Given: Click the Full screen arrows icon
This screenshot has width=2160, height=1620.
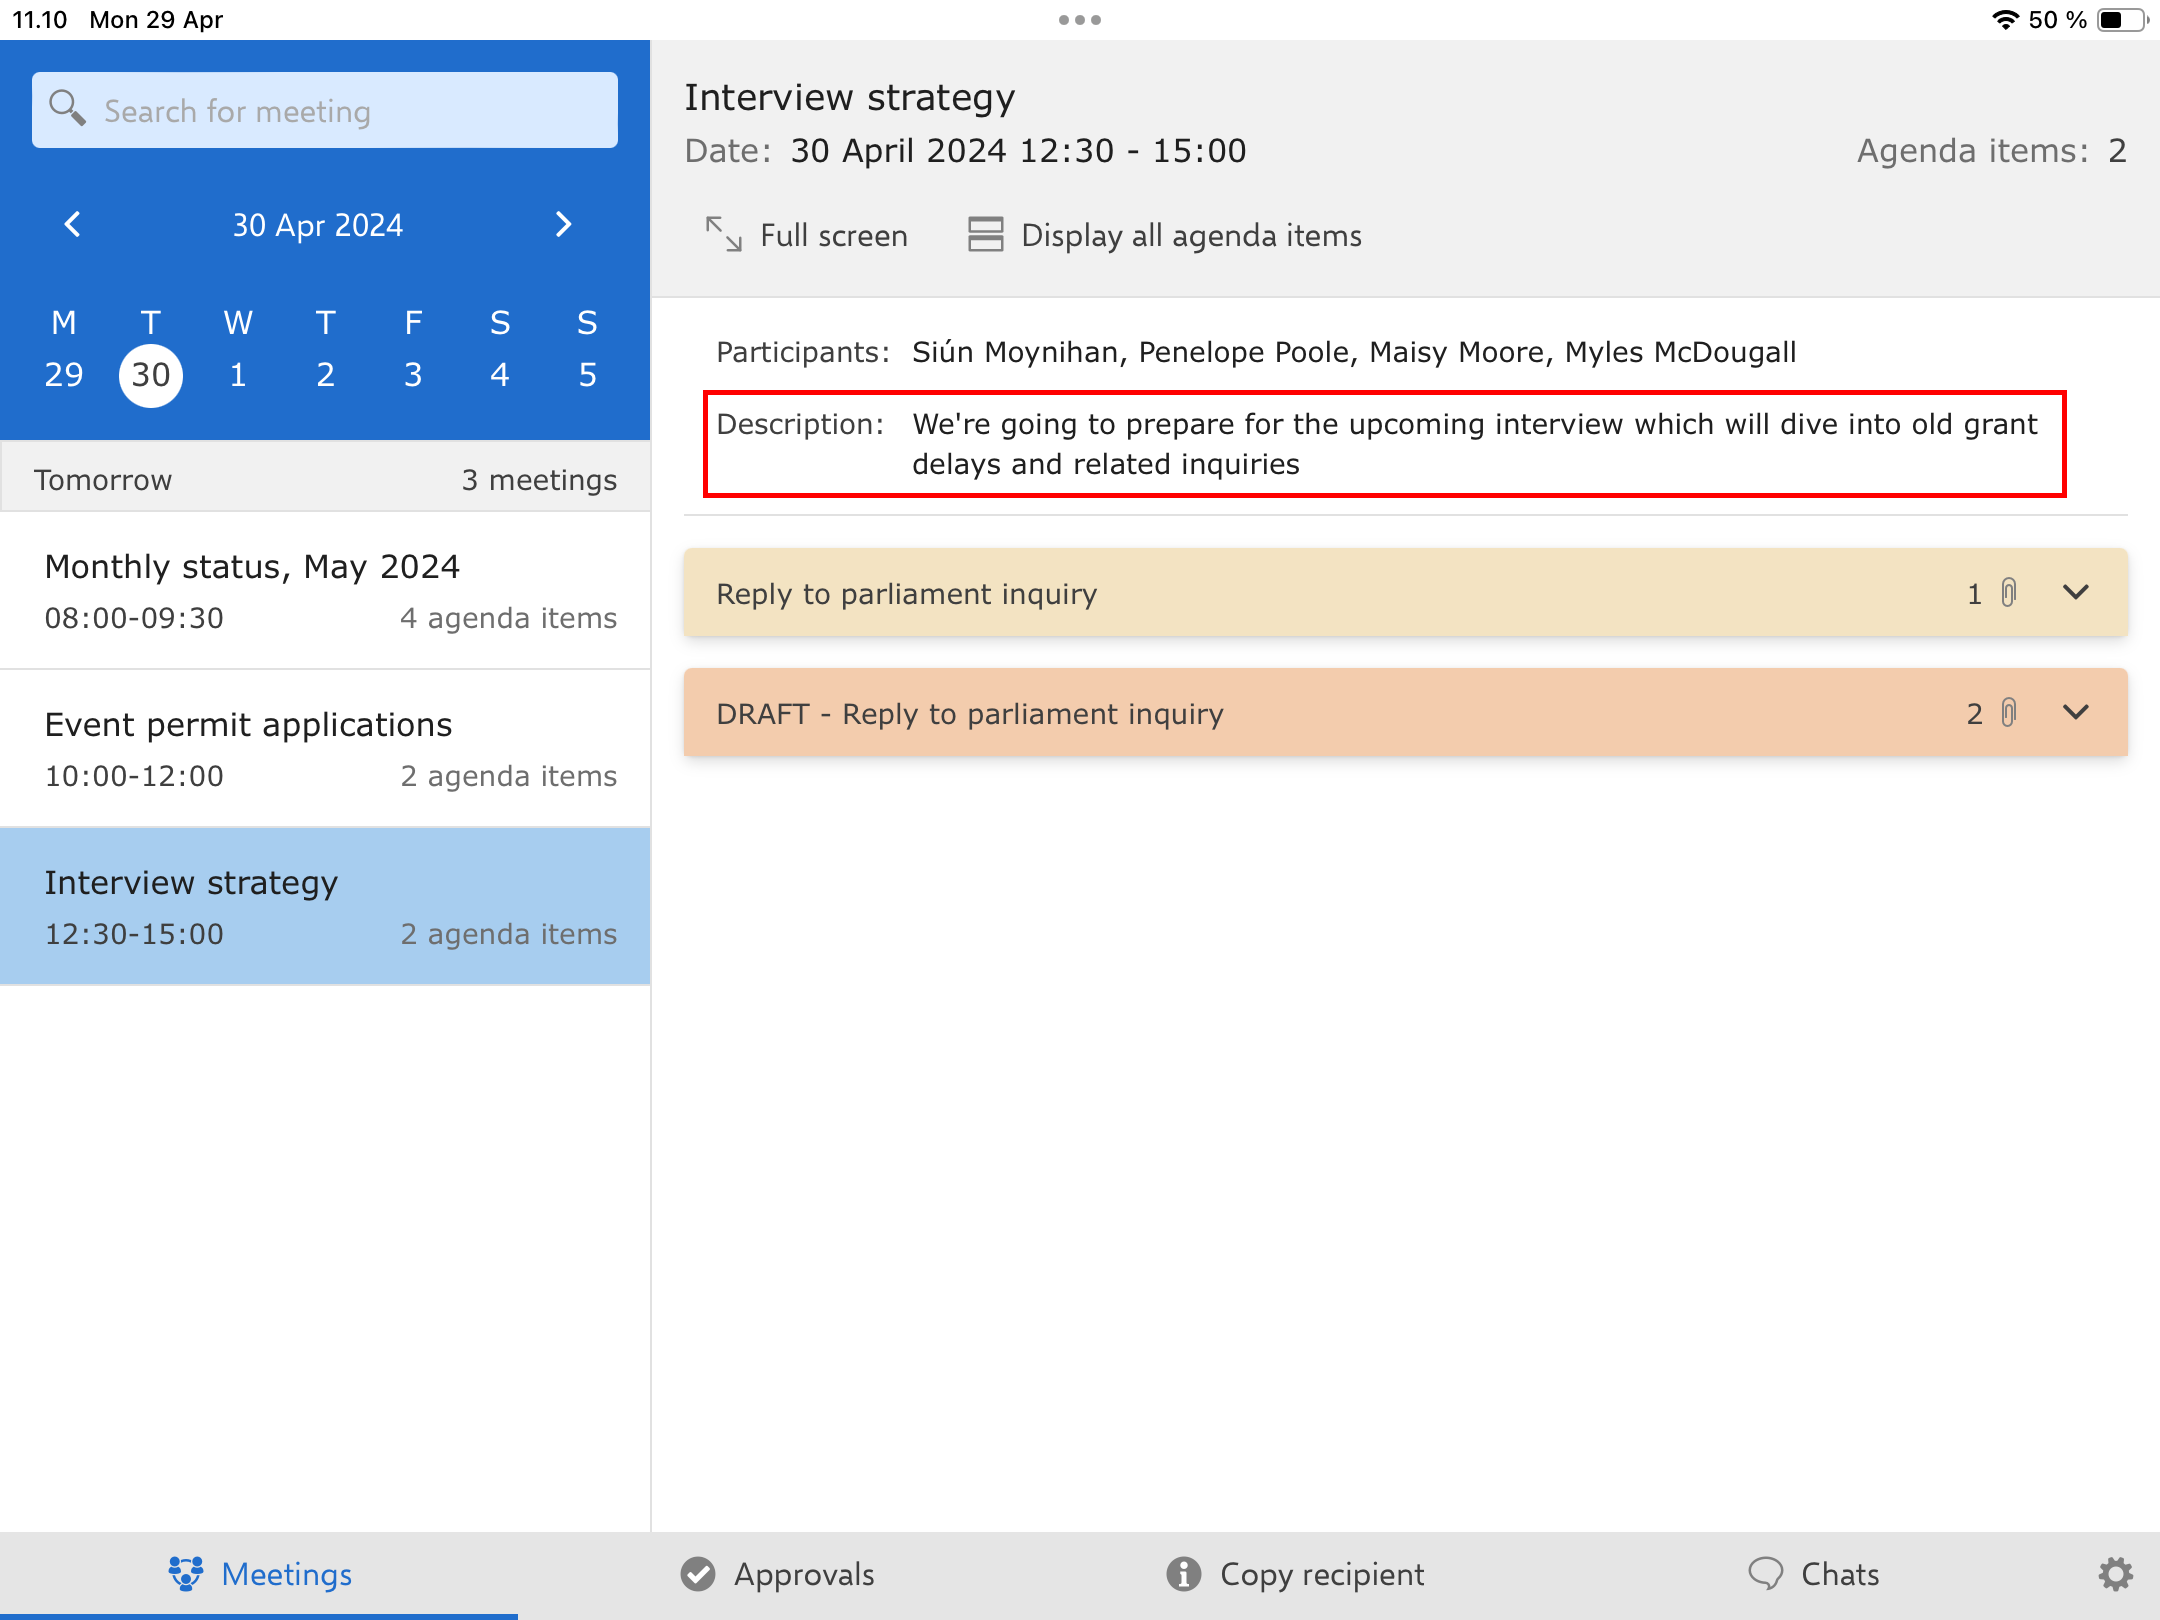Looking at the screenshot, I should [x=723, y=235].
